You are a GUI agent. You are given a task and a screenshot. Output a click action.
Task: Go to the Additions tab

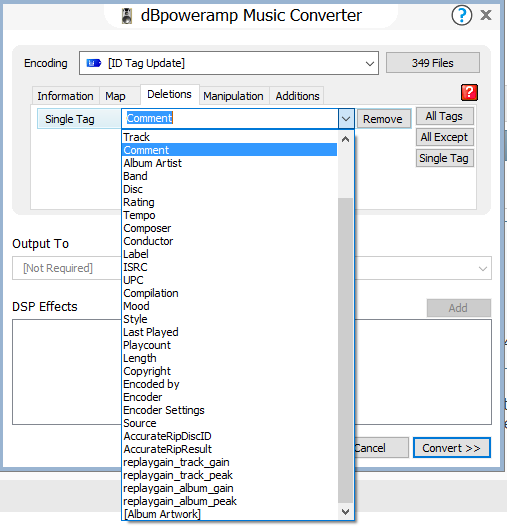click(x=298, y=96)
